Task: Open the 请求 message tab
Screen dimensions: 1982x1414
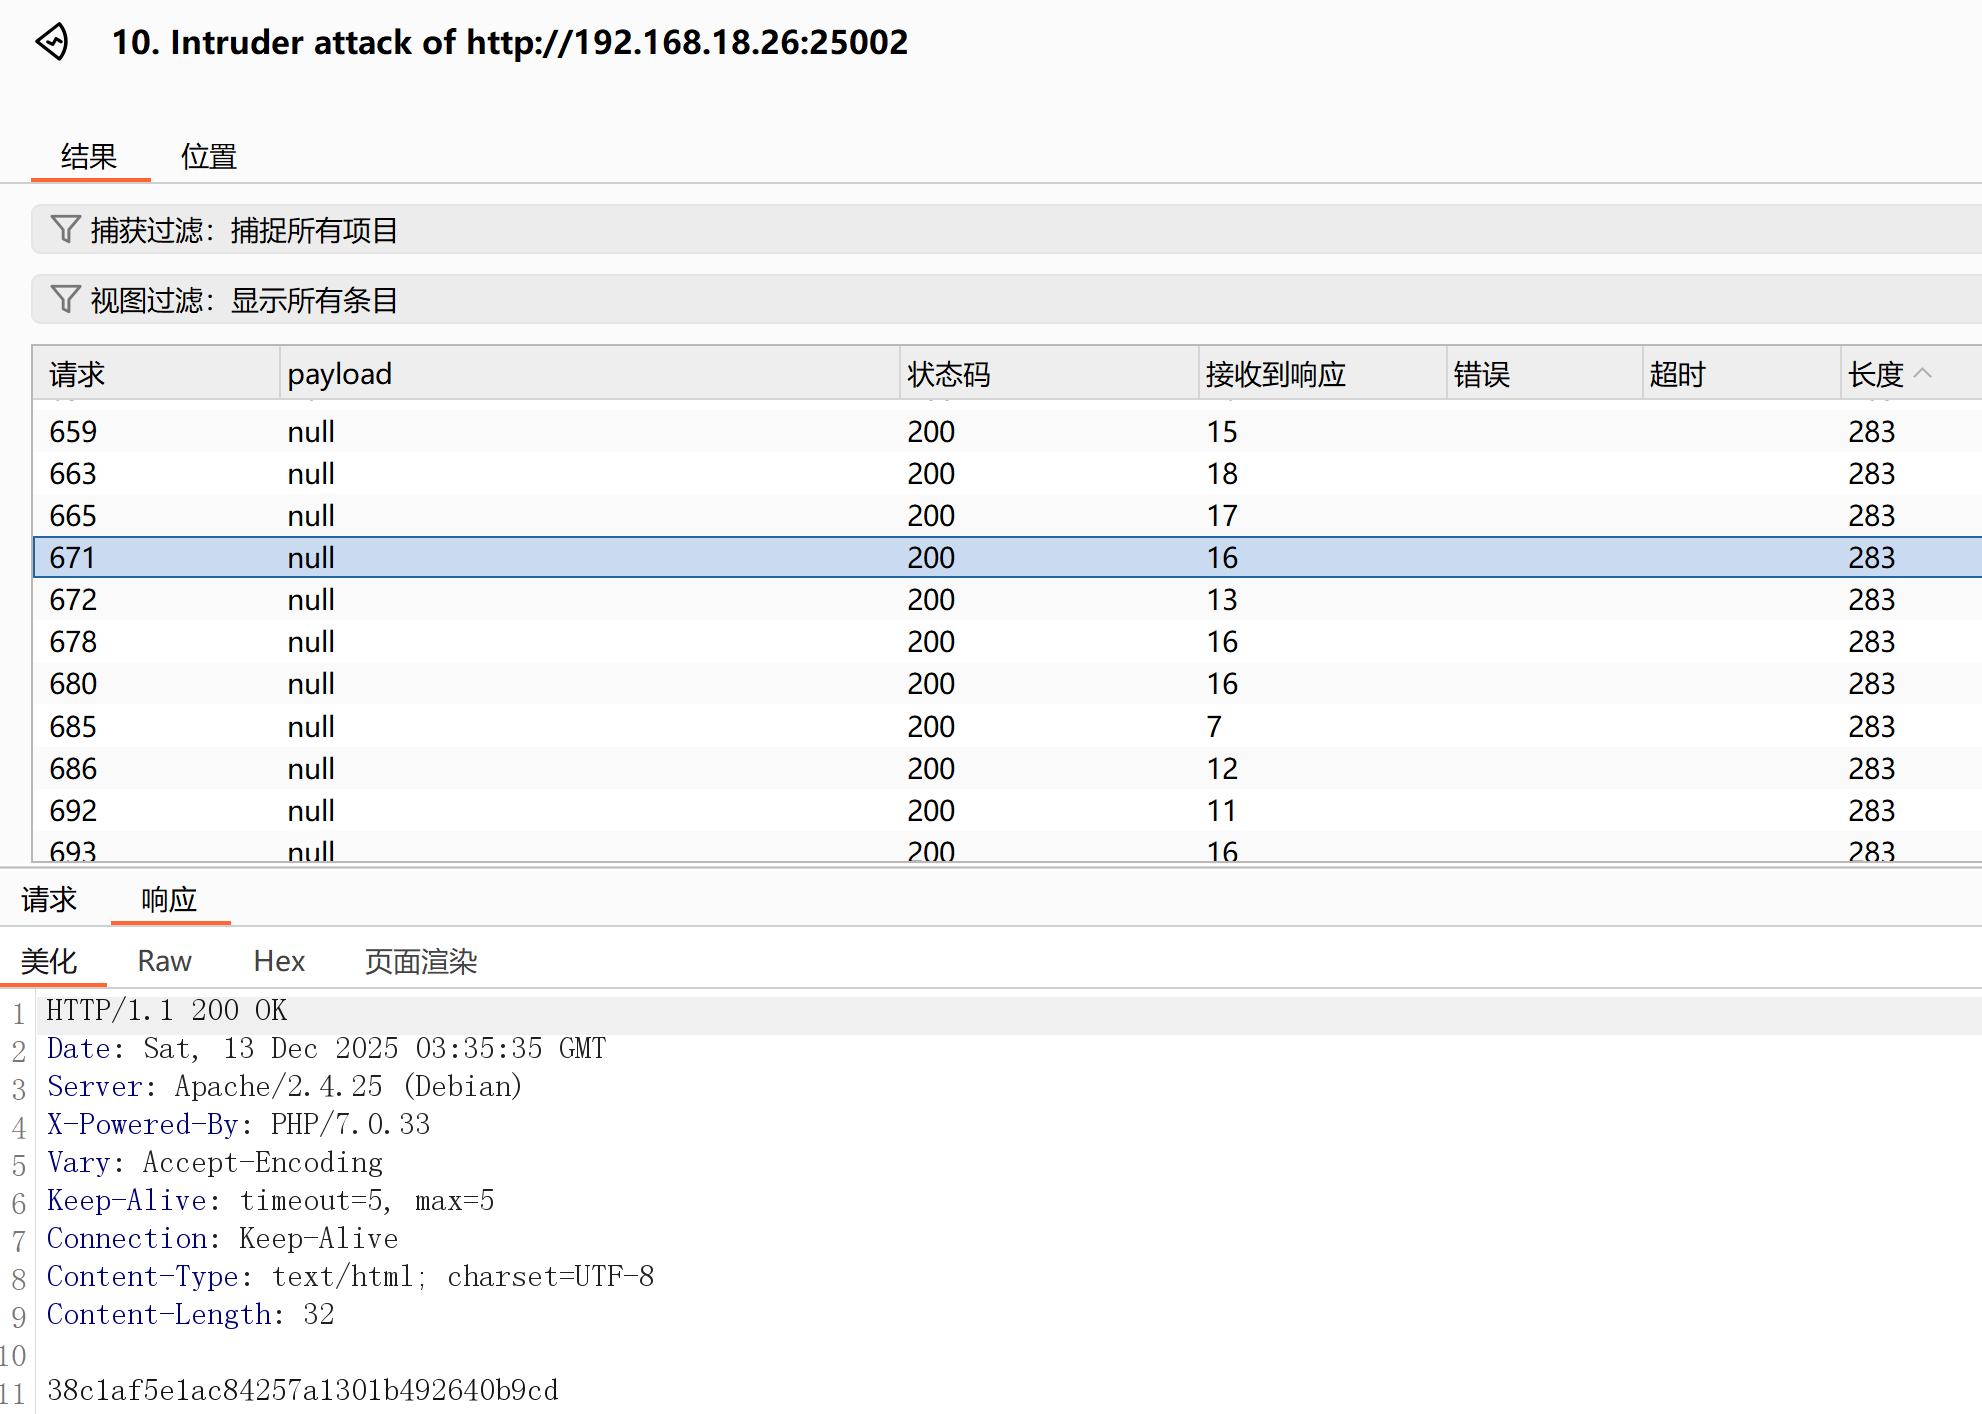Action: (x=49, y=900)
